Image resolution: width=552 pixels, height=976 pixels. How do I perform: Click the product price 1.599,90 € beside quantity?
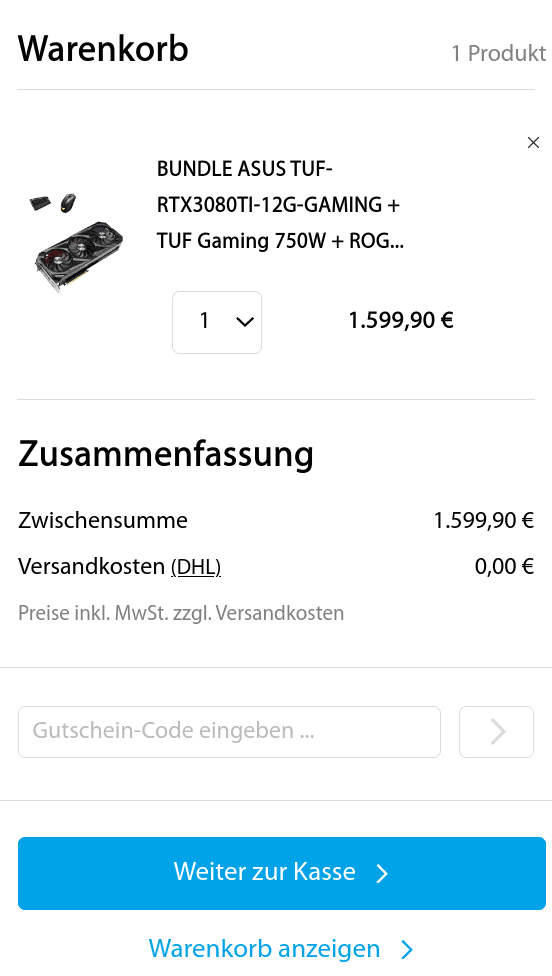(x=401, y=321)
